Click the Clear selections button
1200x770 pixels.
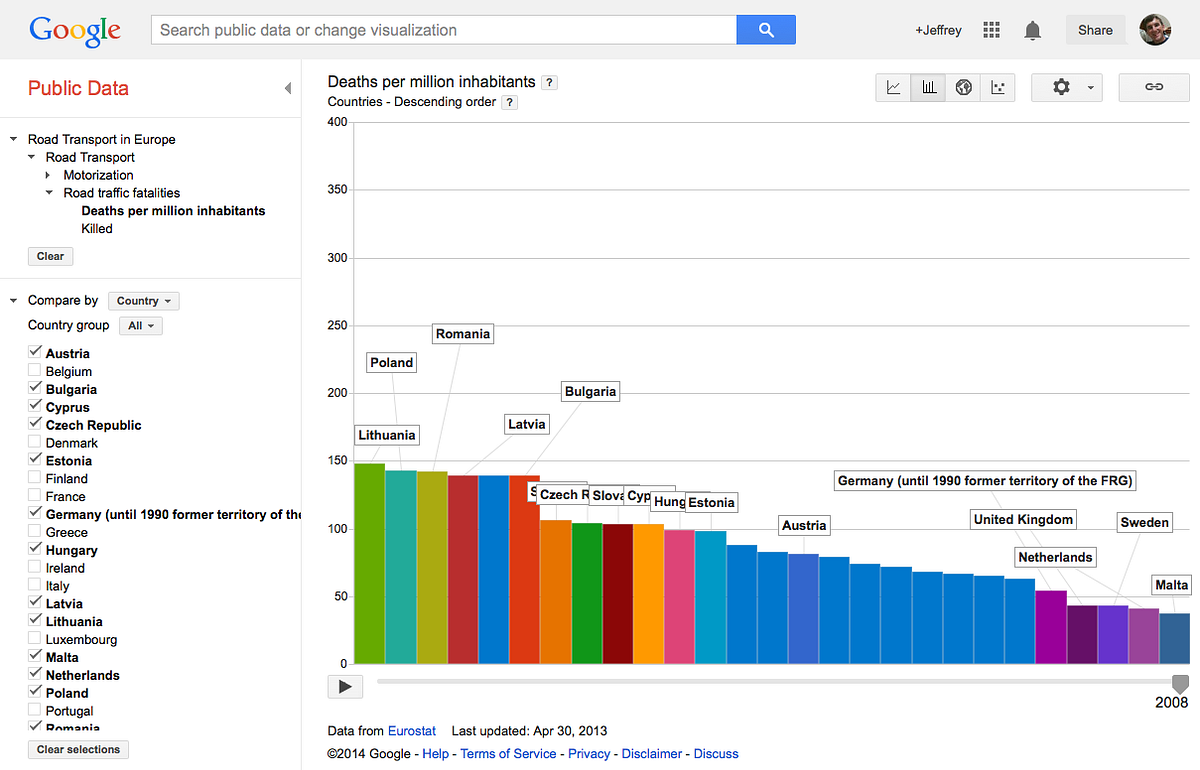point(77,749)
